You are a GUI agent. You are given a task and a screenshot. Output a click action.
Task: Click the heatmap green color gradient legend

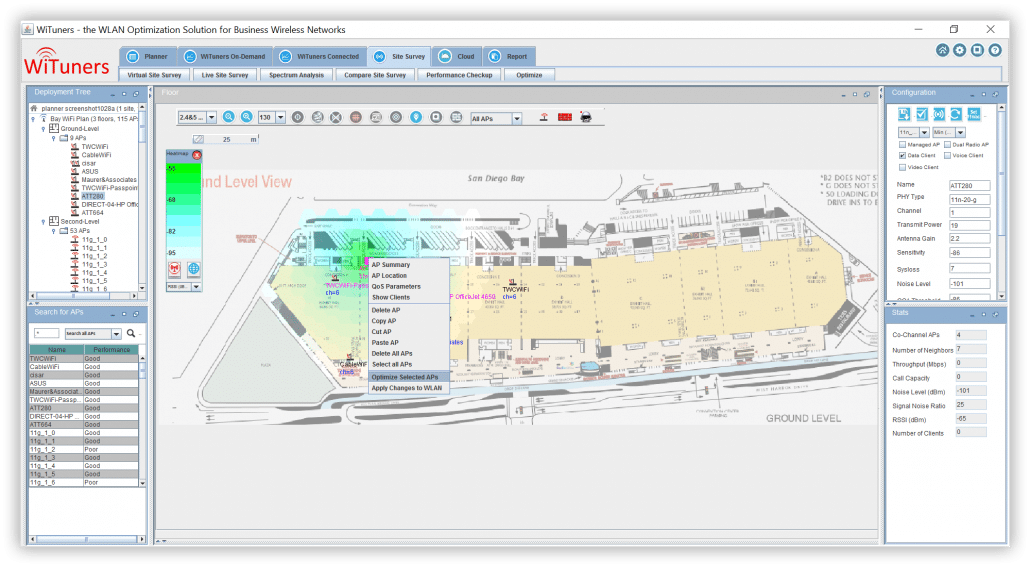pyautogui.click(x=183, y=210)
